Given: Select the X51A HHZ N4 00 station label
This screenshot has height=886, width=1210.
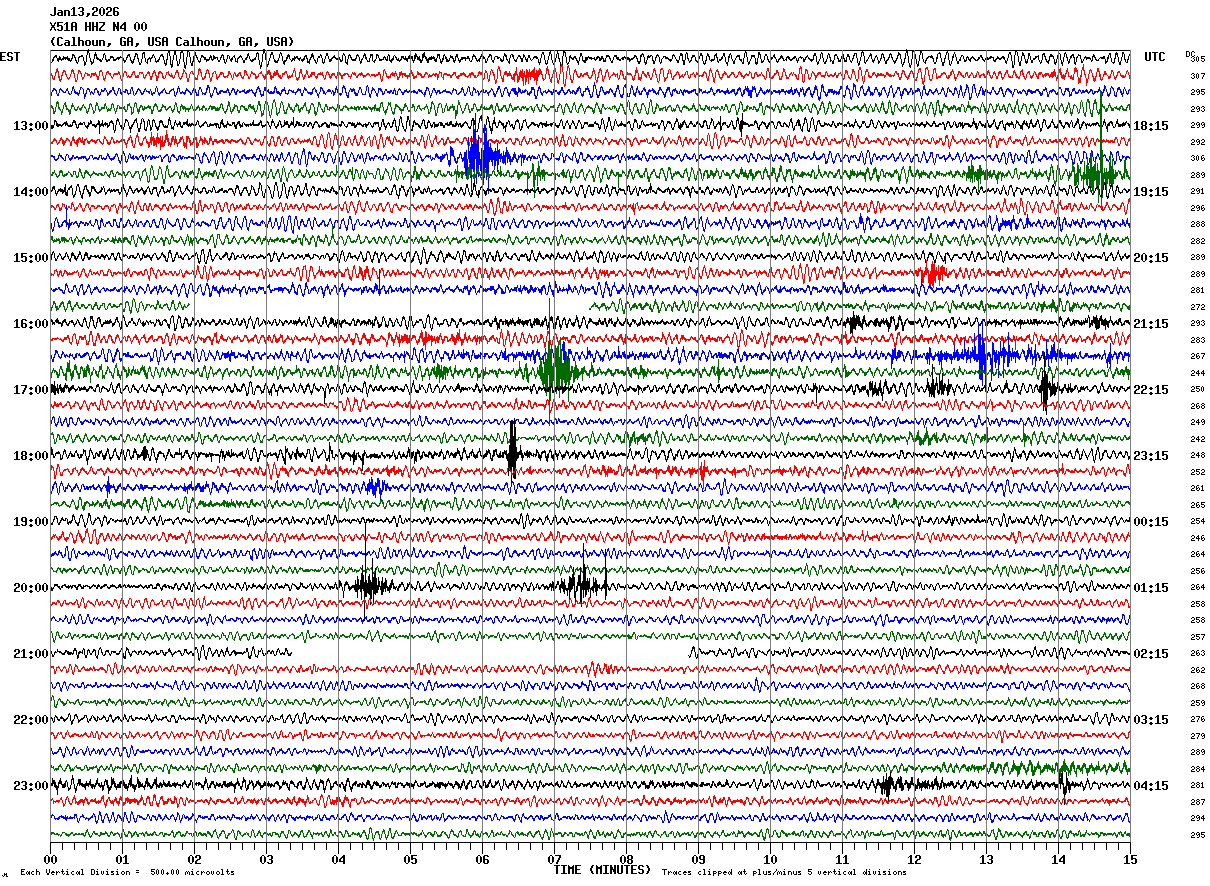Looking at the screenshot, I should [x=98, y=27].
